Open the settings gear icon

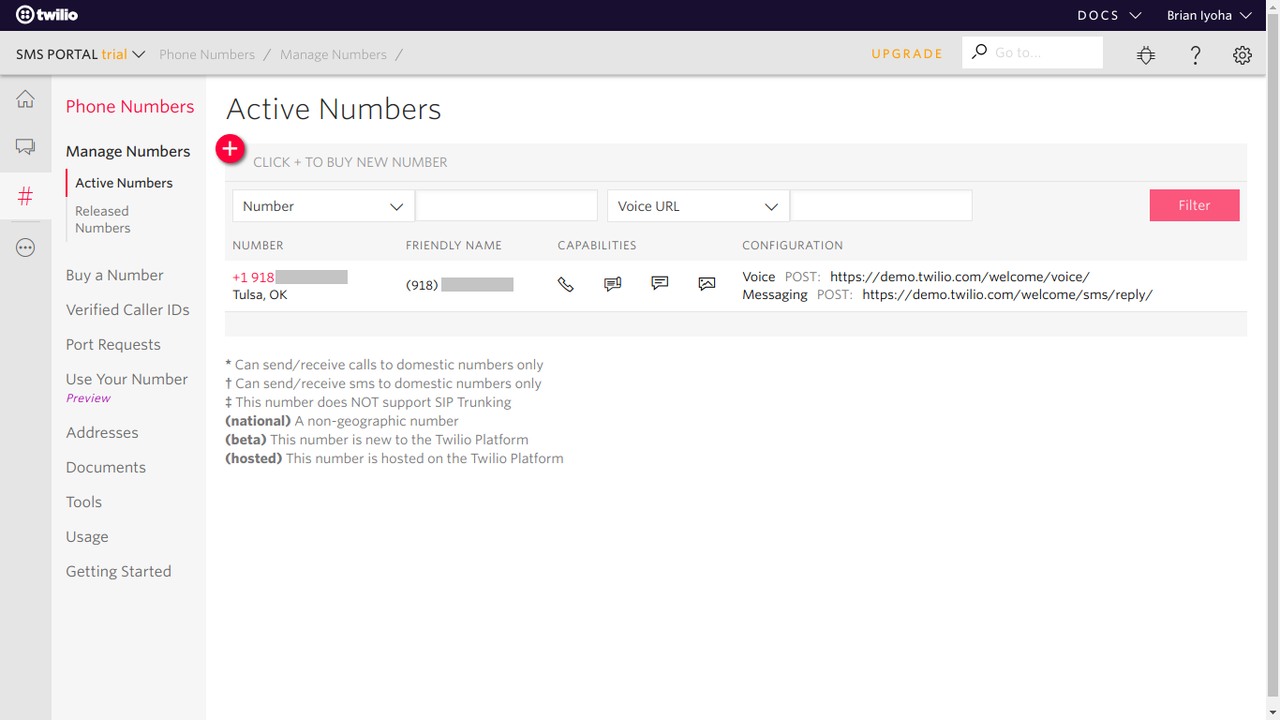[x=1242, y=55]
